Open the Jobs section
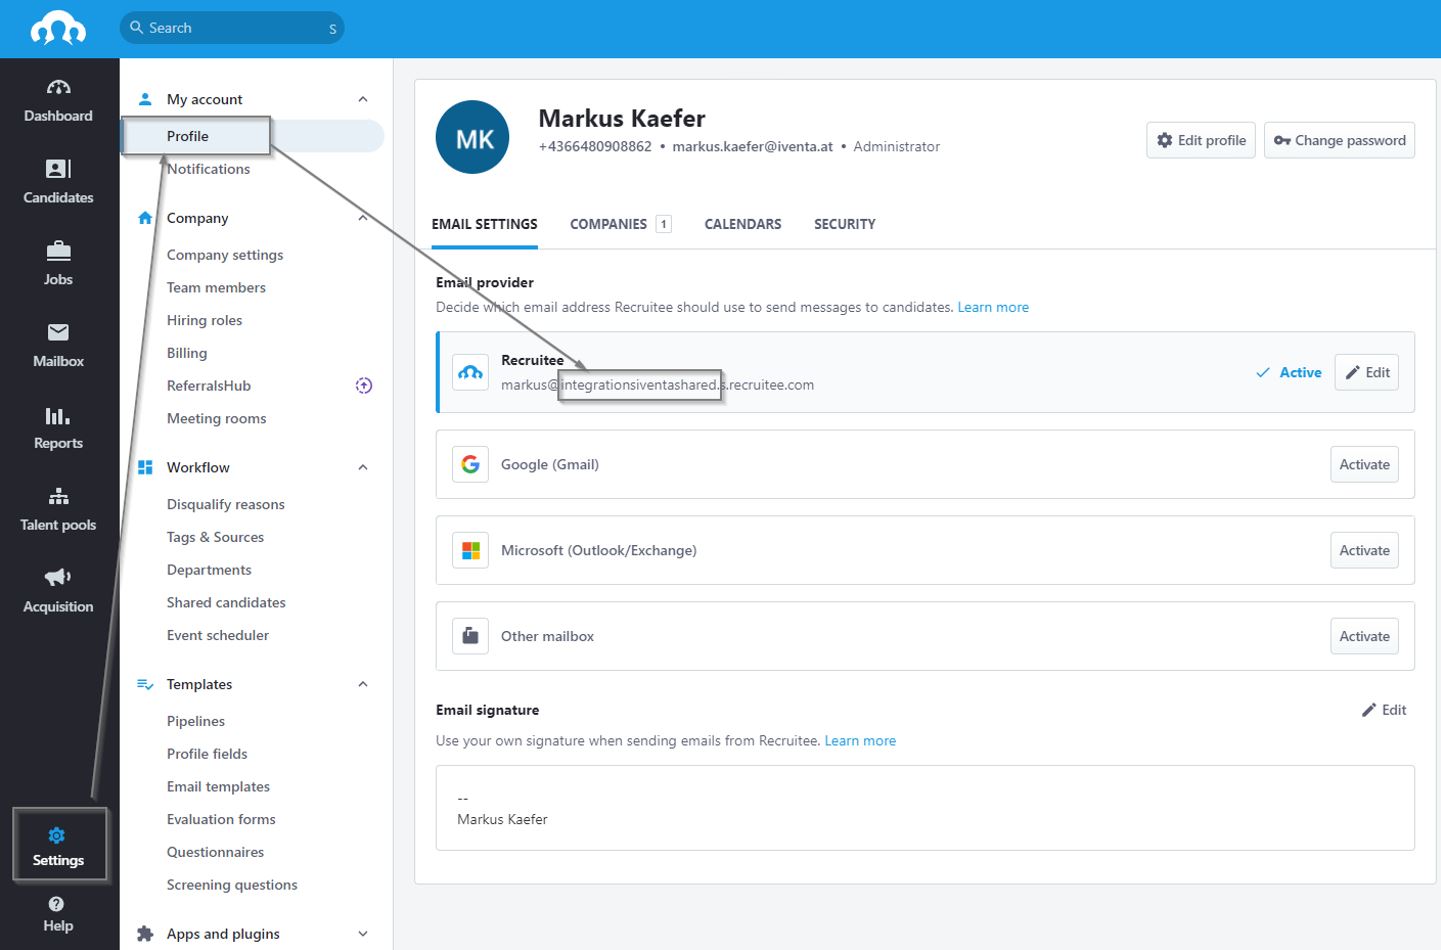 pos(58,264)
